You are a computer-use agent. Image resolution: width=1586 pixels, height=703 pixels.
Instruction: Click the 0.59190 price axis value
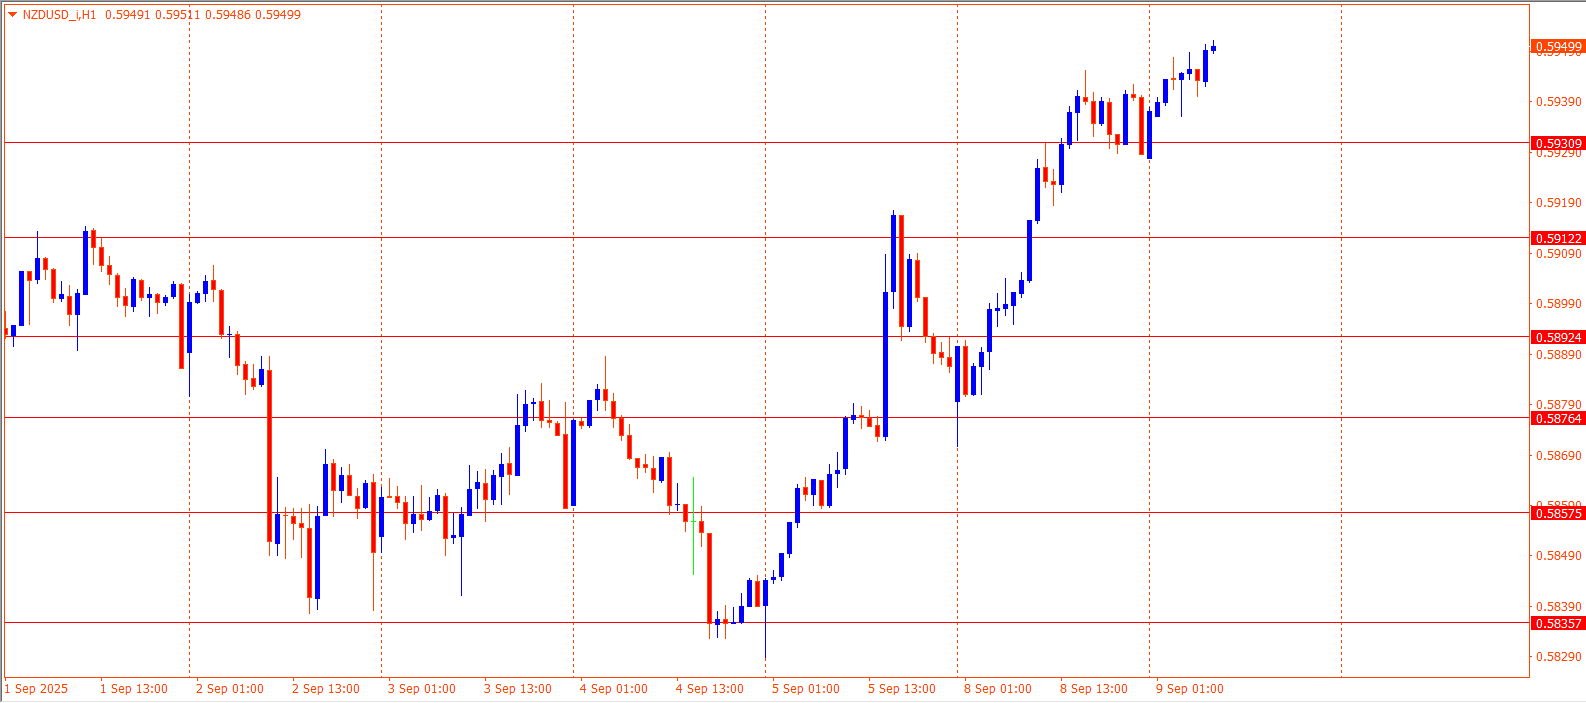point(1559,203)
